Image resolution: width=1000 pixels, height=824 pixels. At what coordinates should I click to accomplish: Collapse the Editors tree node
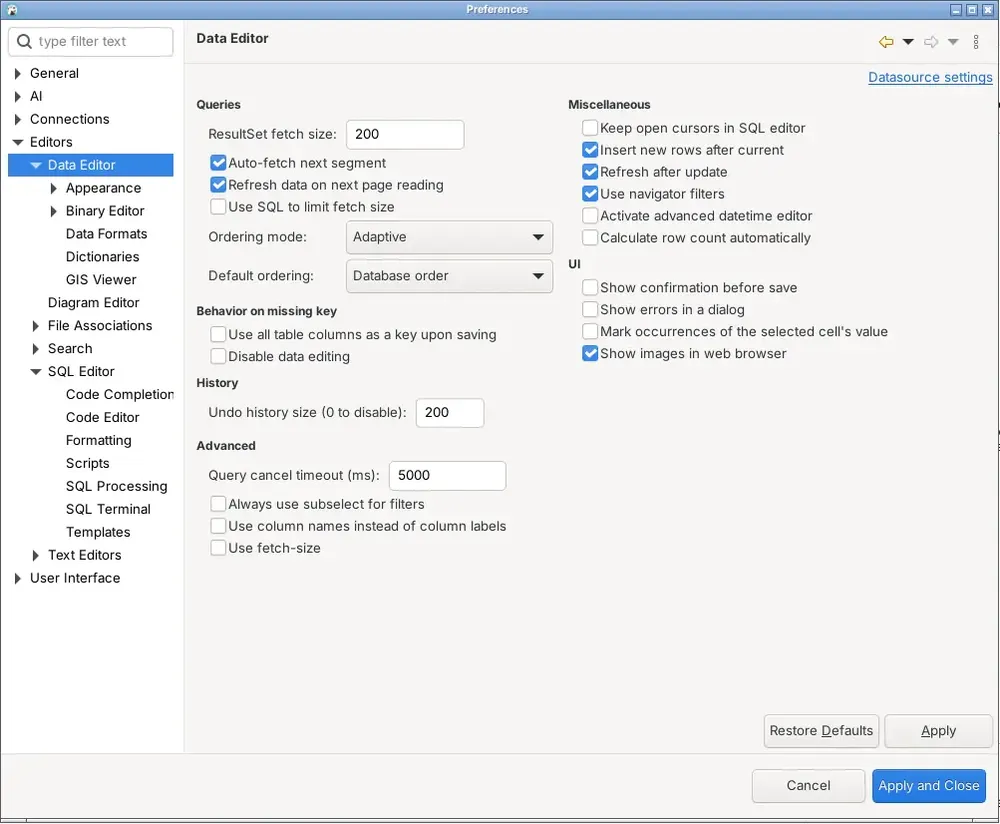pos(18,142)
